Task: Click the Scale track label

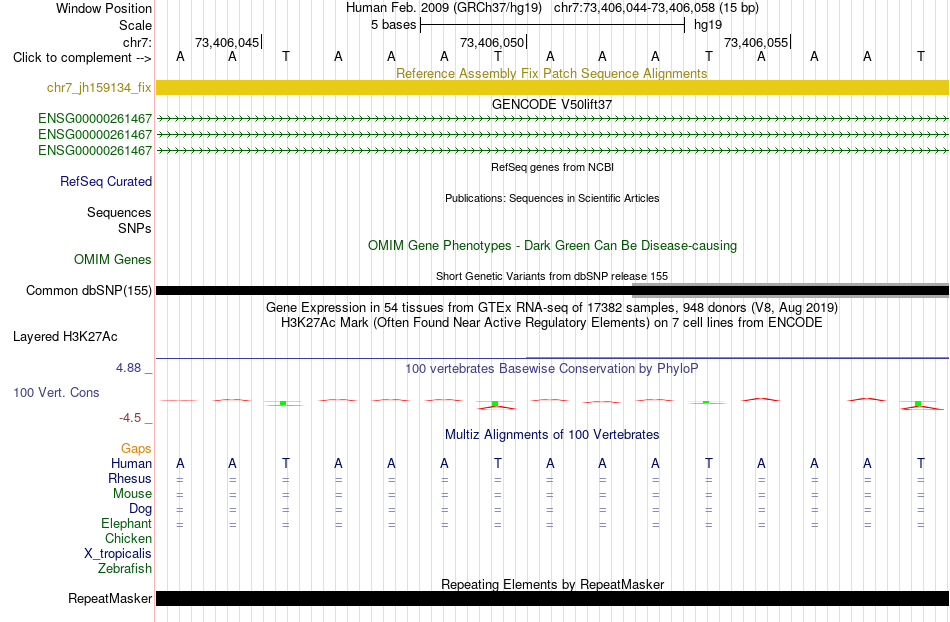Action: tap(135, 25)
